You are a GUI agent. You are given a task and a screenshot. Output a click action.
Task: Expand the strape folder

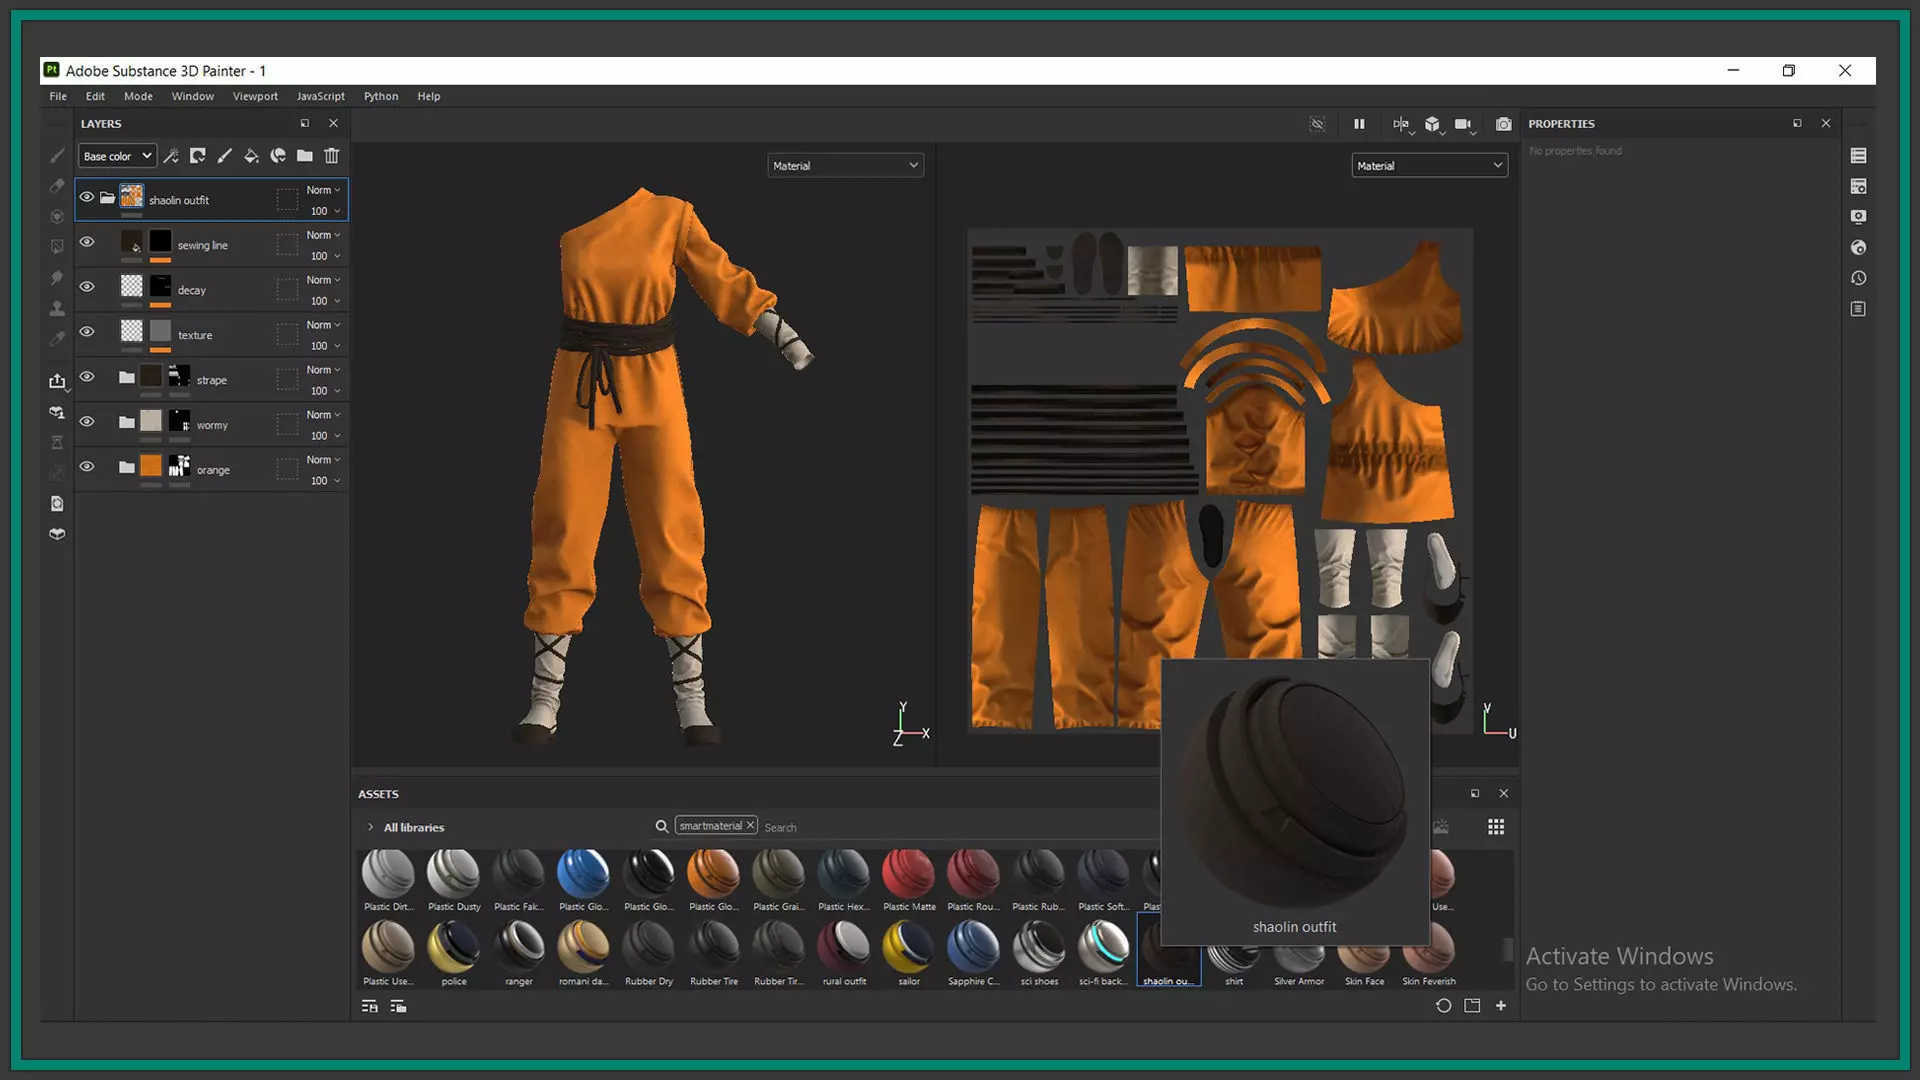click(126, 378)
